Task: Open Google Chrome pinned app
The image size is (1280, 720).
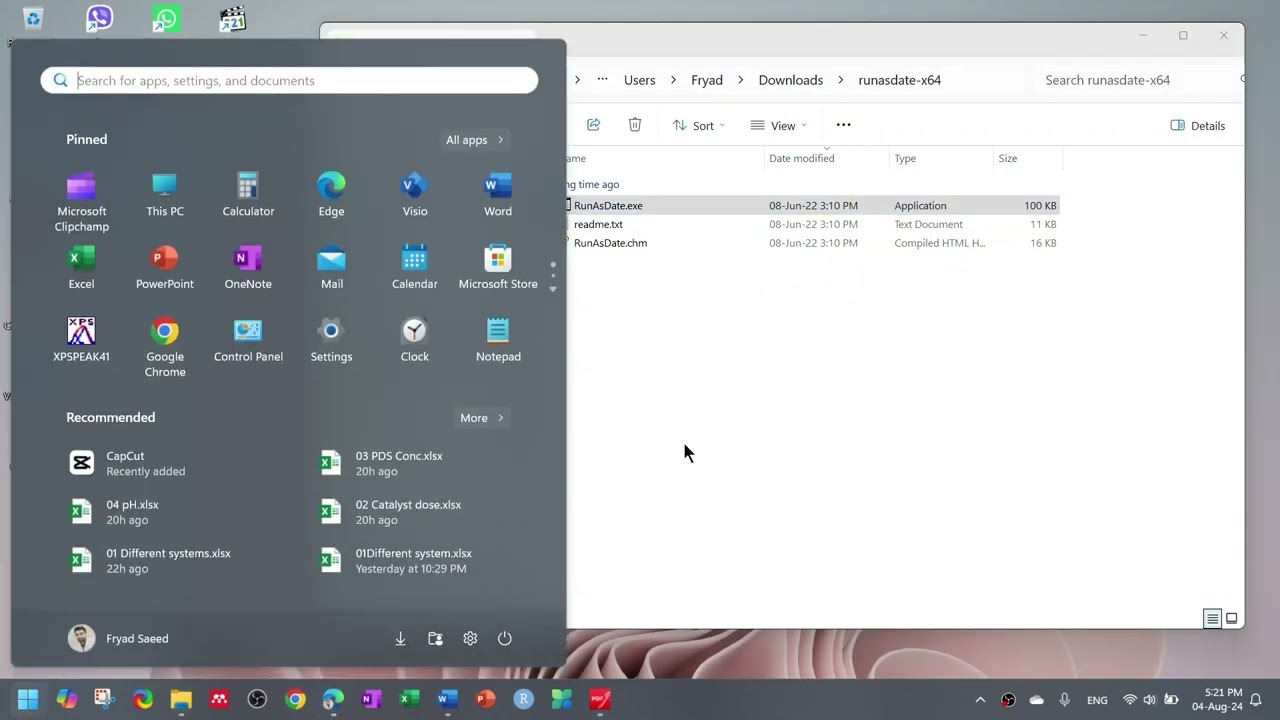Action: tap(165, 348)
